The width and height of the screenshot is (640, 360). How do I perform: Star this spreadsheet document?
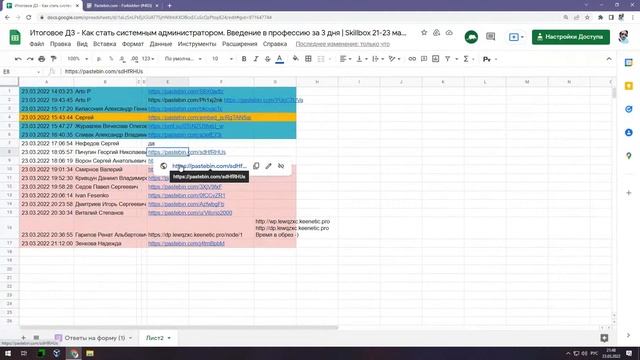click(424, 33)
